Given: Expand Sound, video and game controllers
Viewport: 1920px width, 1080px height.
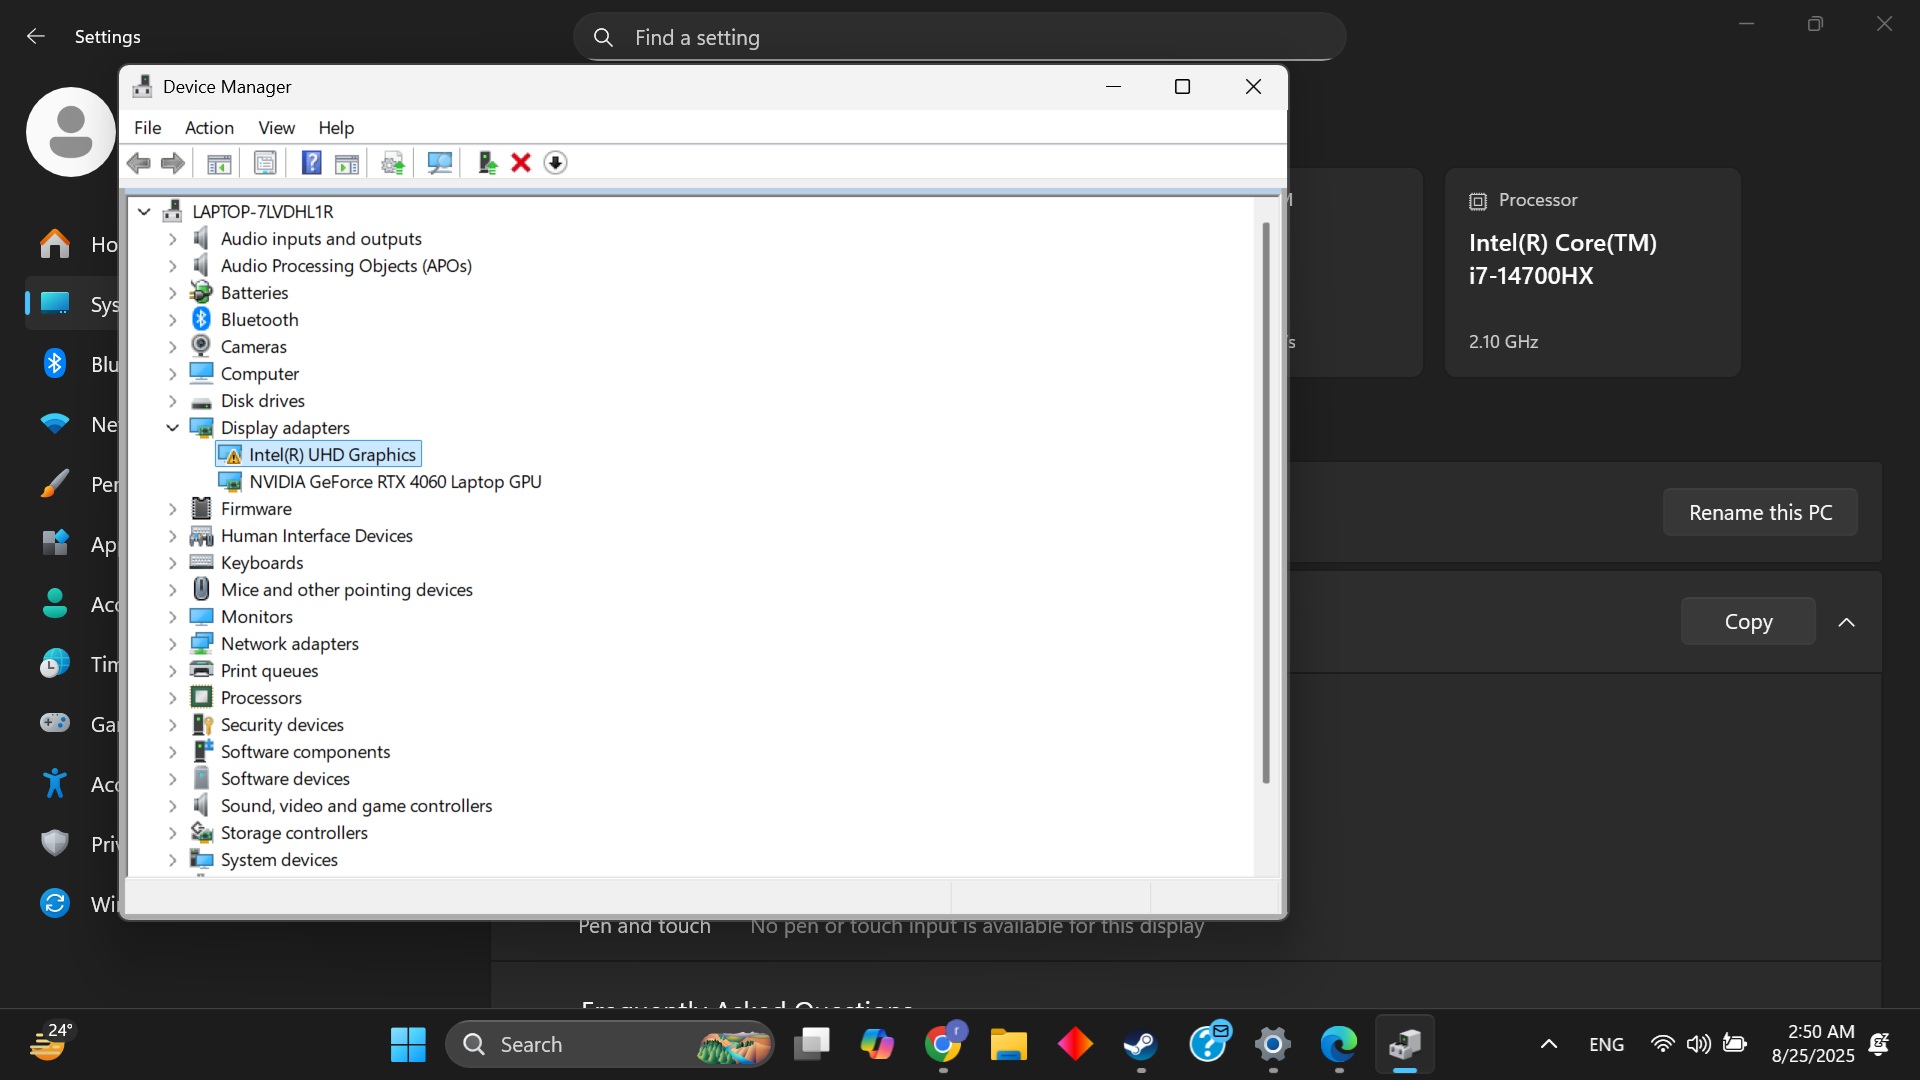Looking at the screenshot, I should pos(172,806).
